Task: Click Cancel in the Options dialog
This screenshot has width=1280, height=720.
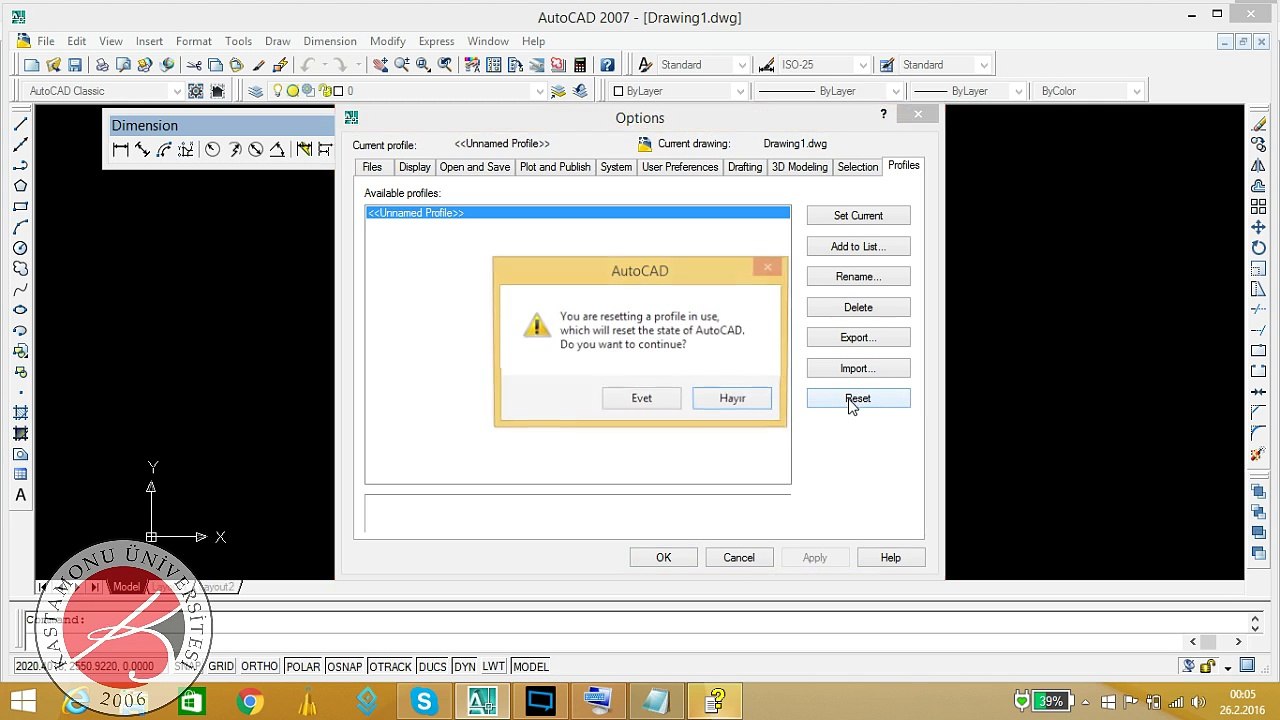Action: [739, 558]
